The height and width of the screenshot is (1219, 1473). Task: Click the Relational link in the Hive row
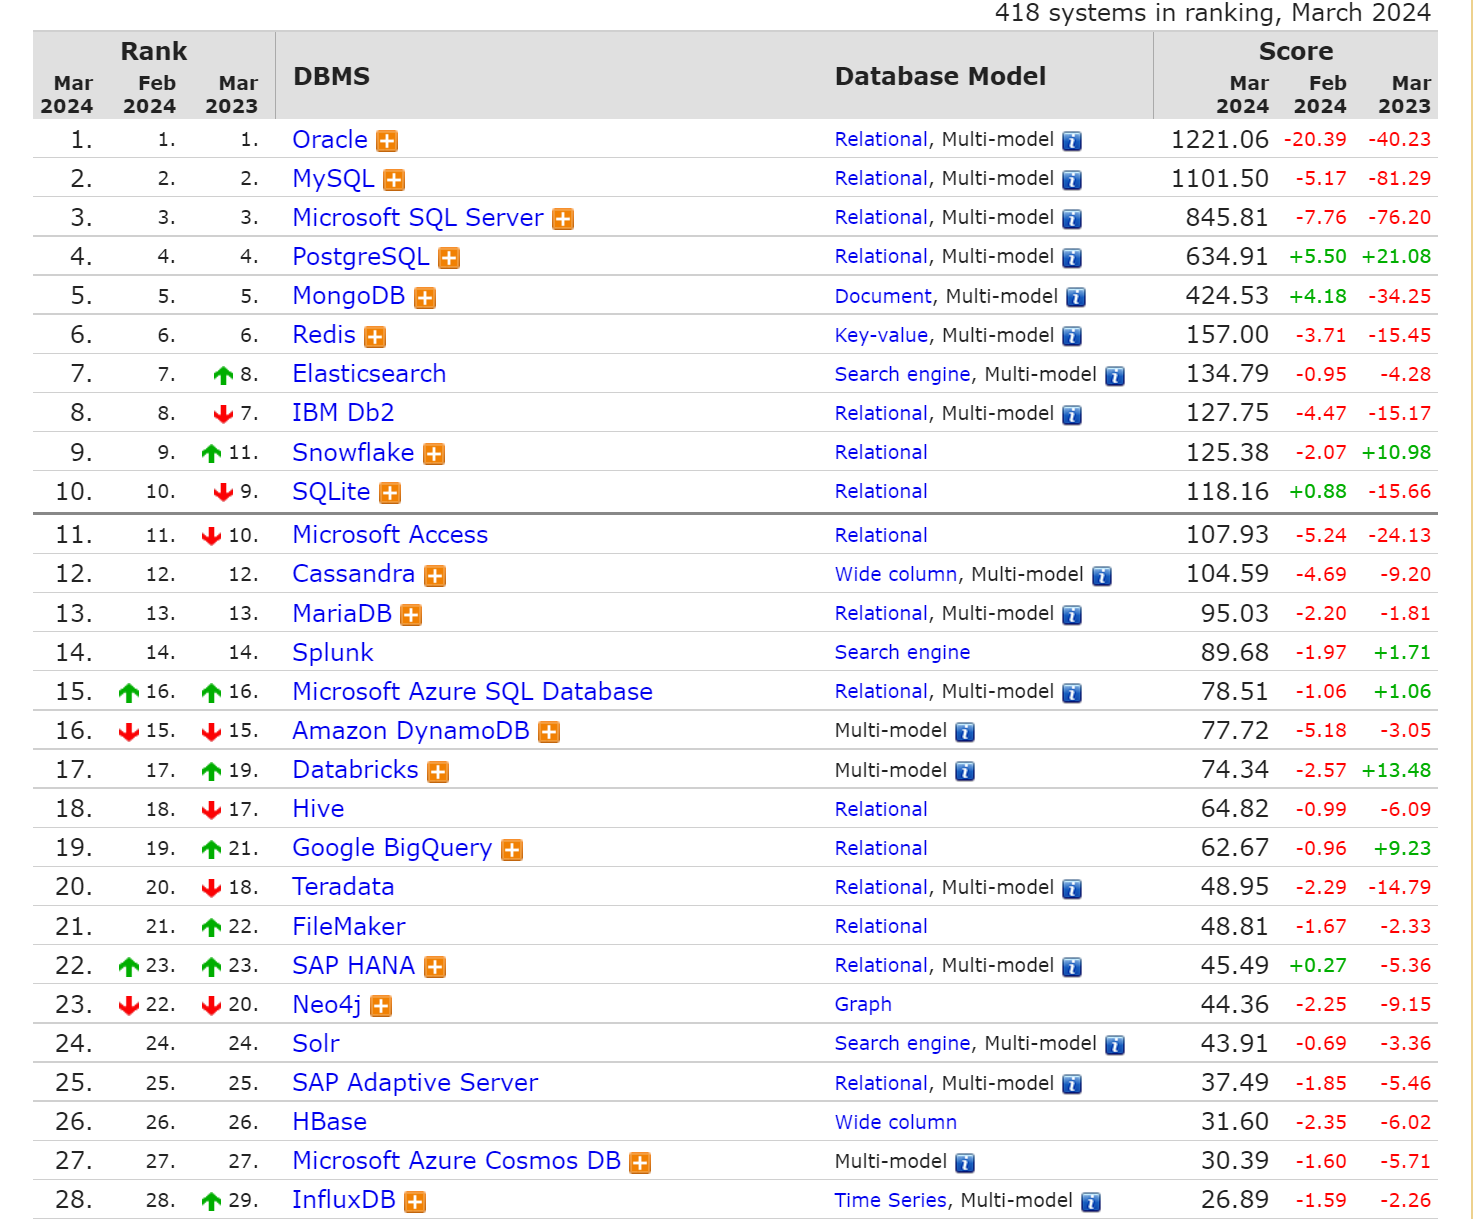click(x=881, y=809)
